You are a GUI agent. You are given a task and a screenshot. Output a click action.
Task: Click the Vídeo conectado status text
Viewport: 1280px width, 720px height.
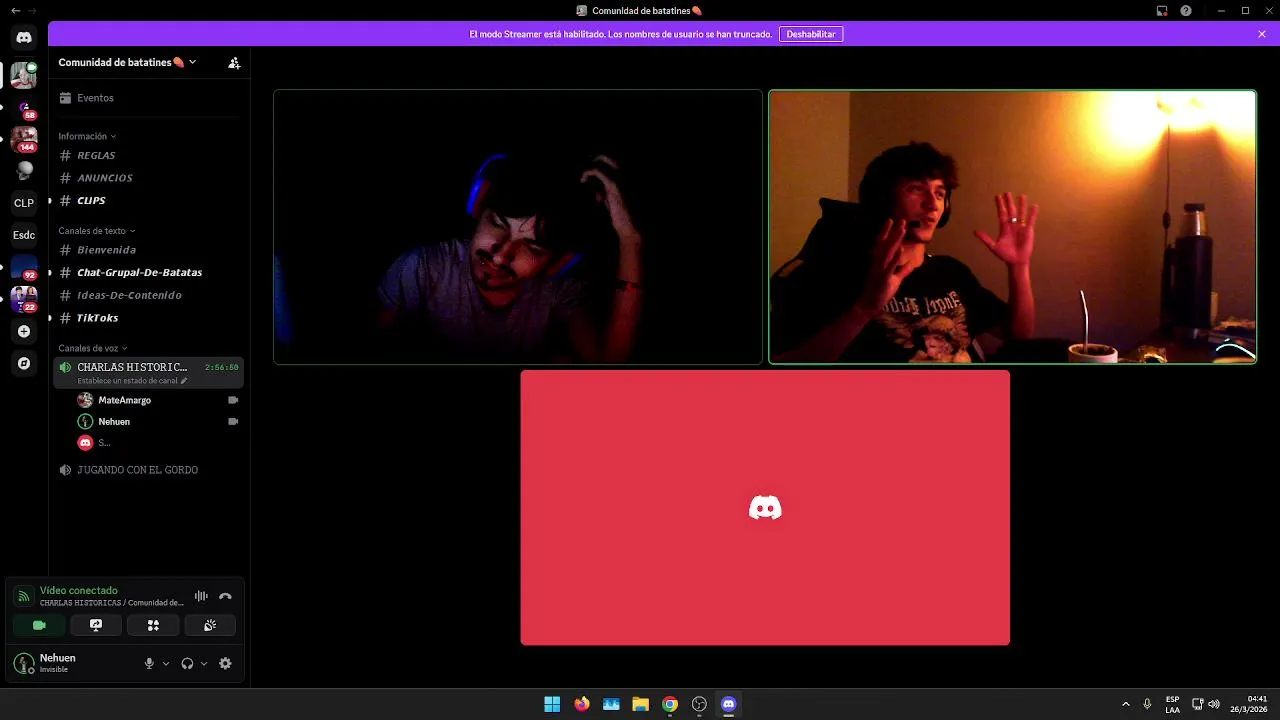(x=79, y=590)
